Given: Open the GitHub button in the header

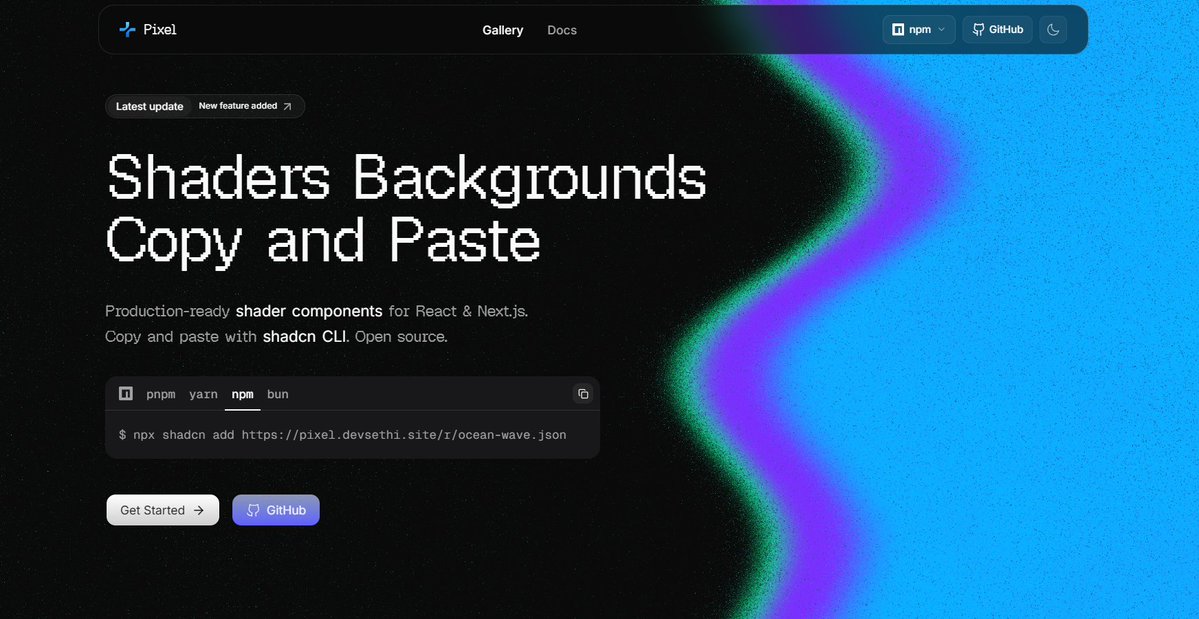Looking at the screenshot, I should pyautogui.click(x=997, y=30).
